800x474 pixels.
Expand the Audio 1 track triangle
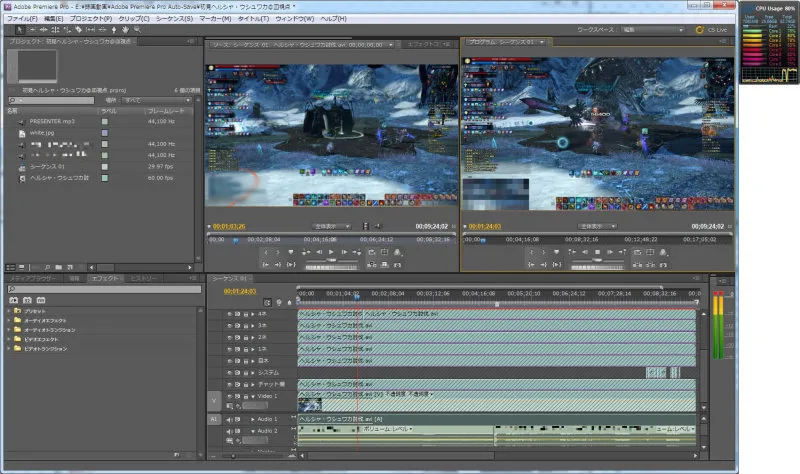253,419
